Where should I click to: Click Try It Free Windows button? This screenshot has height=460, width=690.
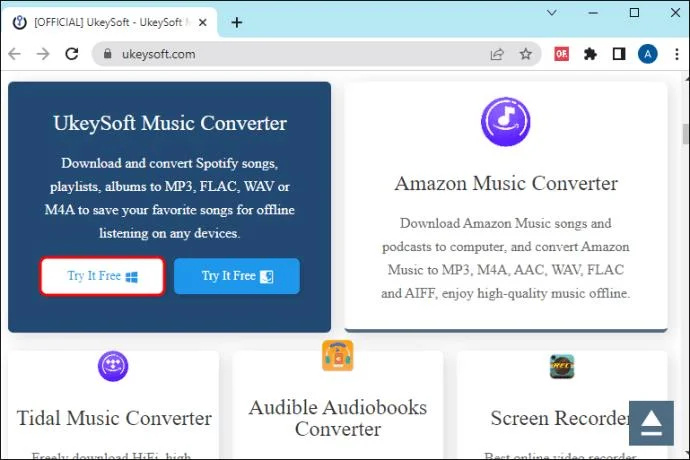pos(103,276)
